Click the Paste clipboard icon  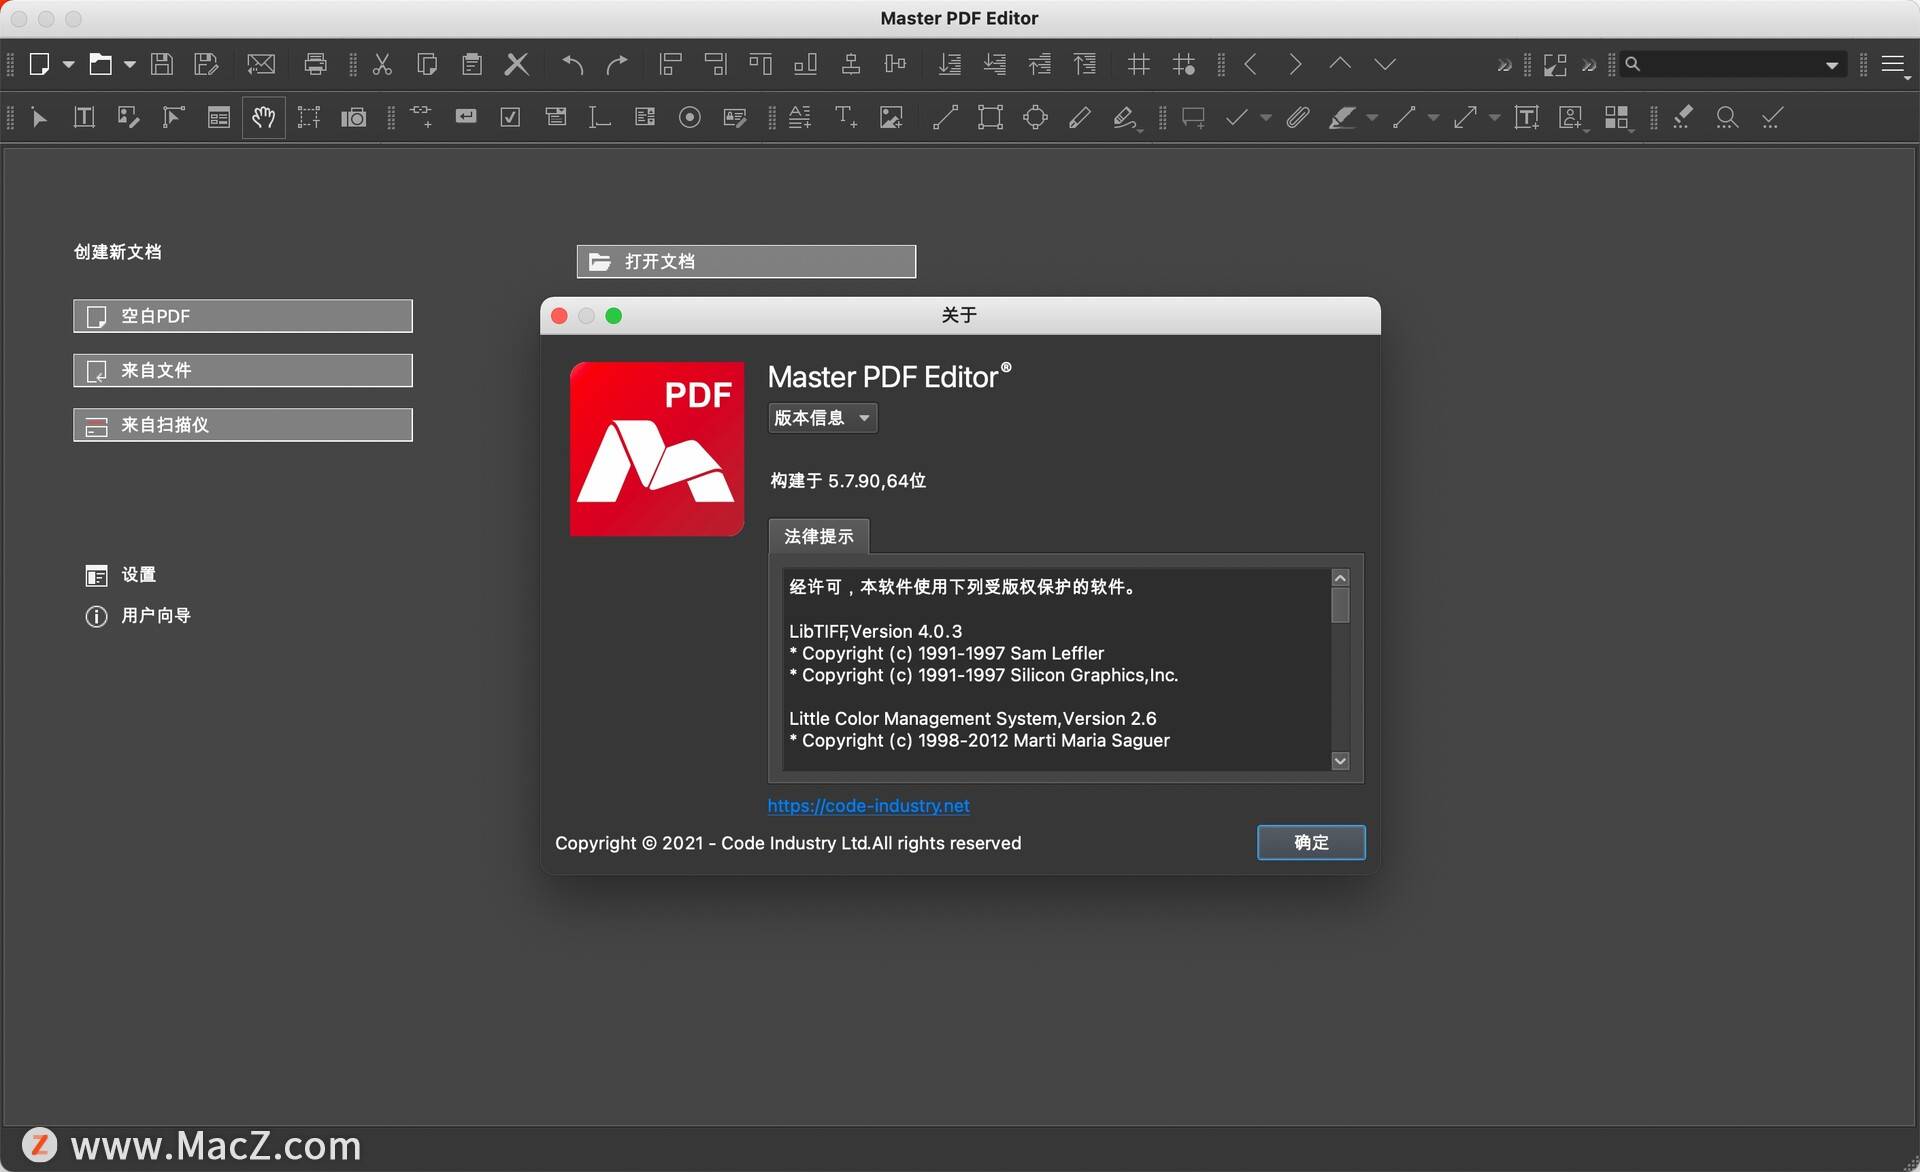coord(472,64)
